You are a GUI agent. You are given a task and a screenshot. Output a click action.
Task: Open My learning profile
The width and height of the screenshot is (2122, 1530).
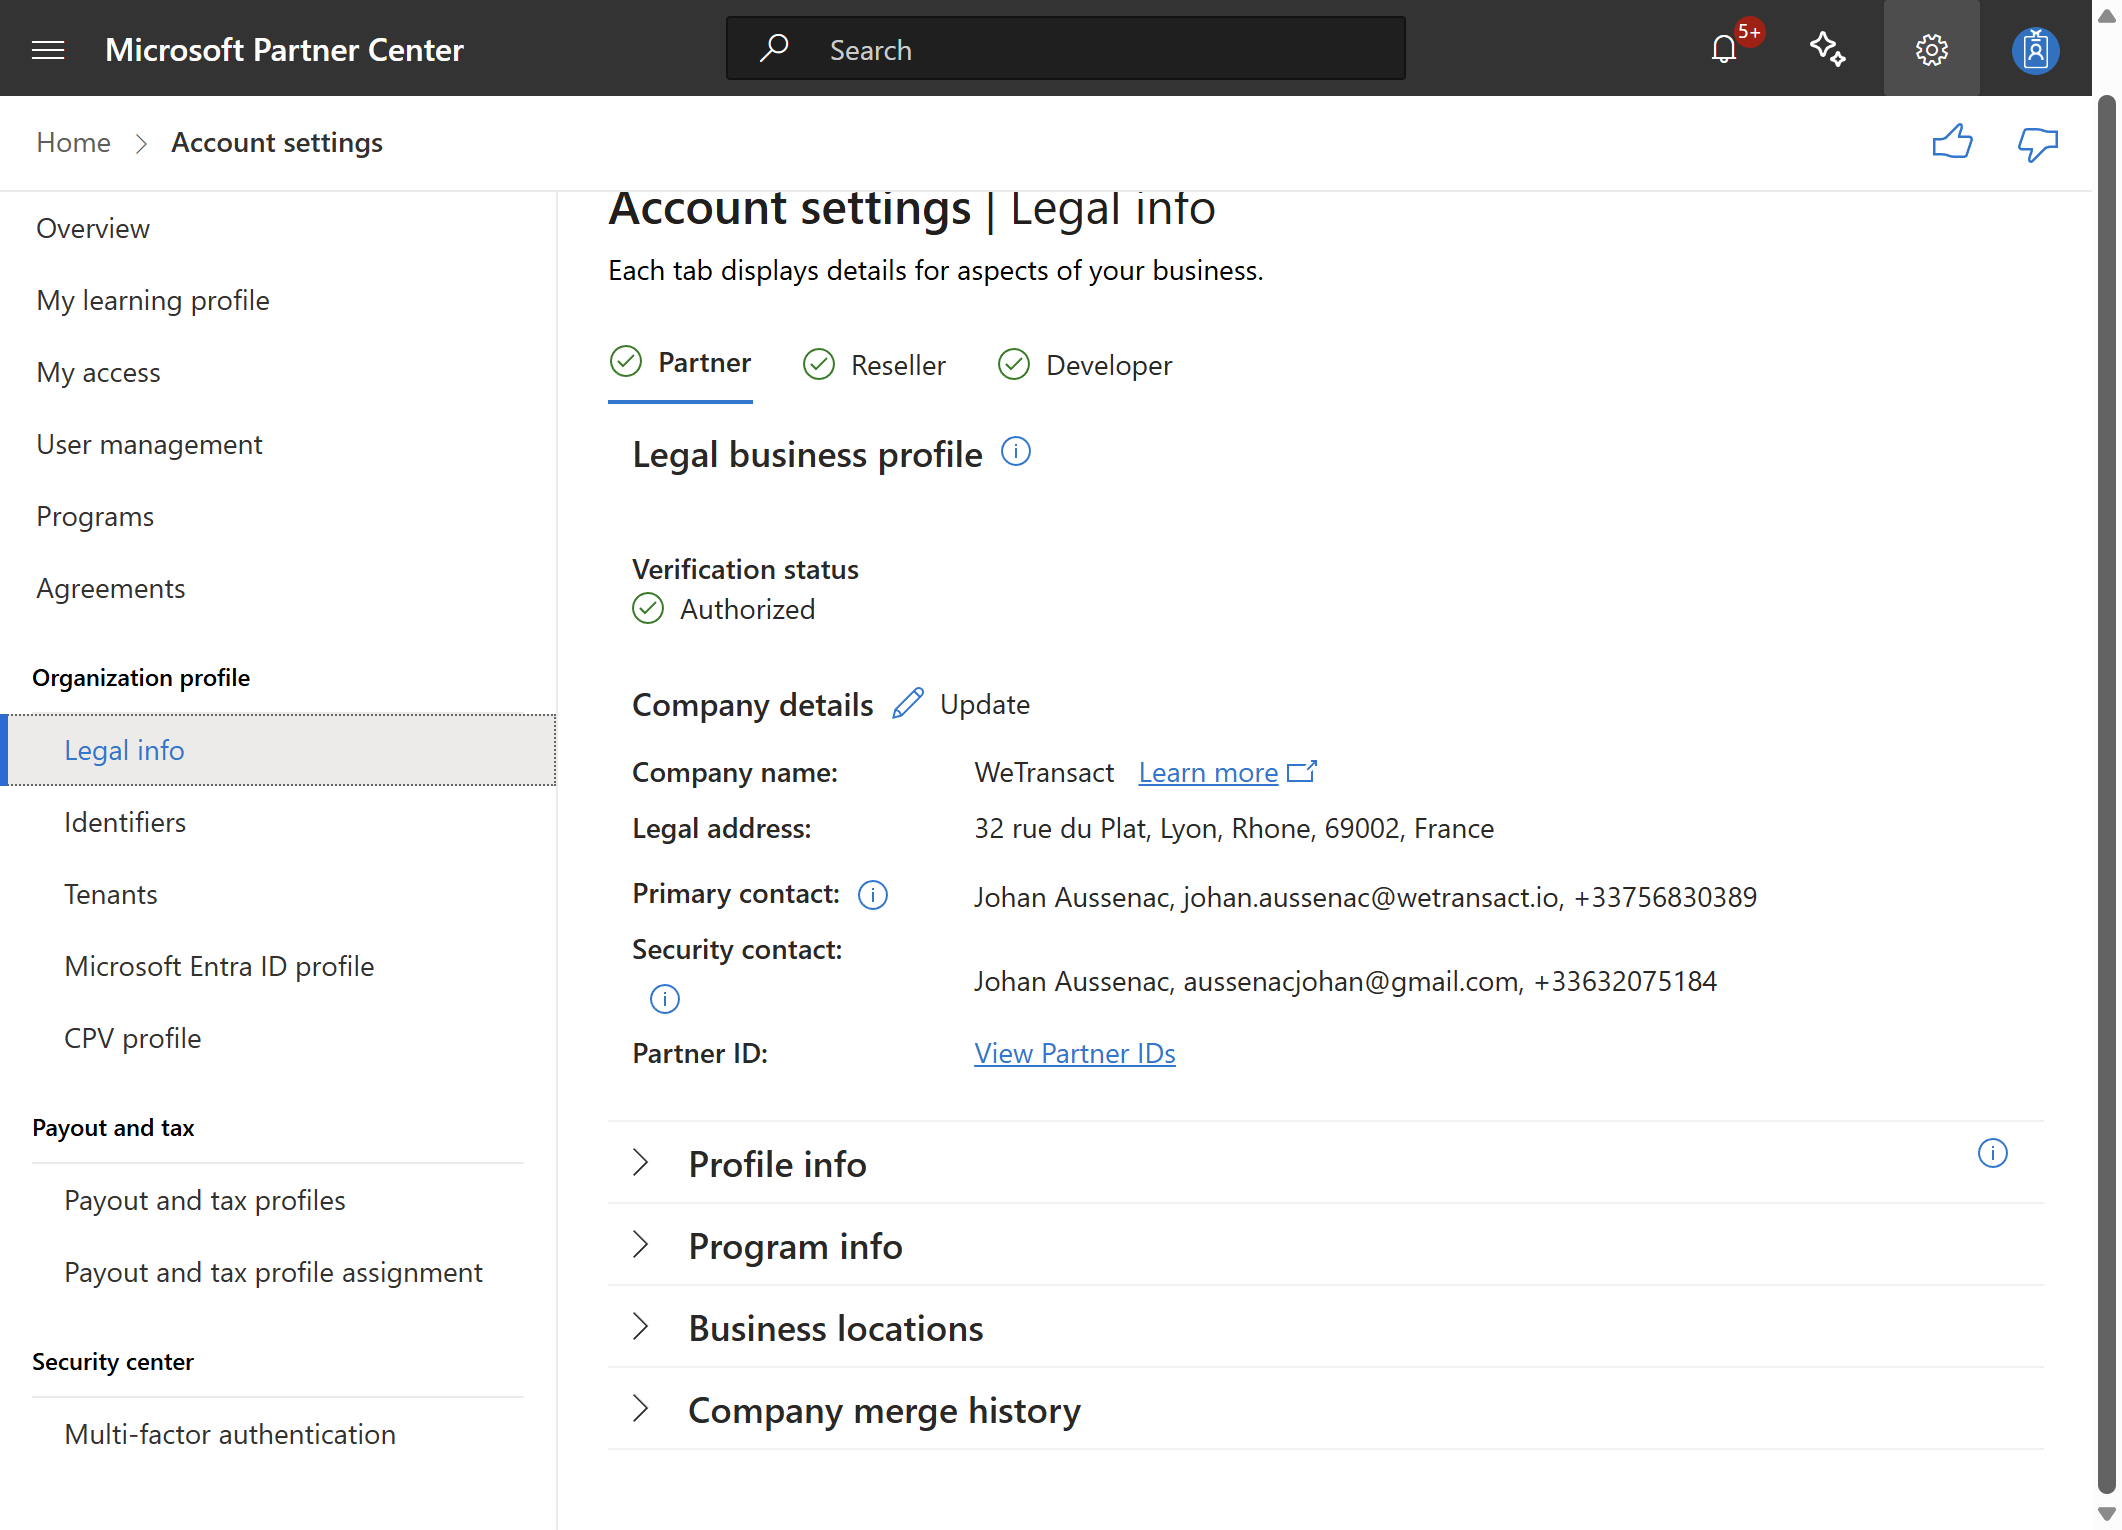tap(153, 300)
